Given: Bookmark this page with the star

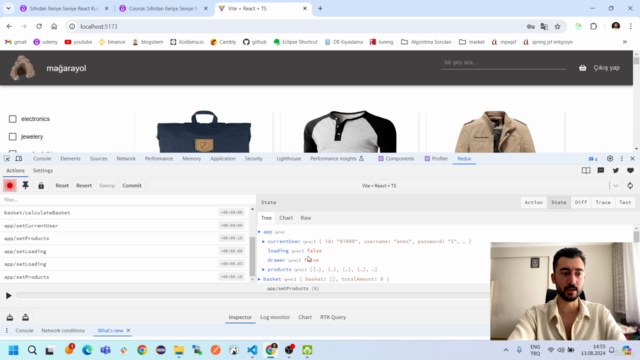Looking at the screenshot, I should 557,27.
